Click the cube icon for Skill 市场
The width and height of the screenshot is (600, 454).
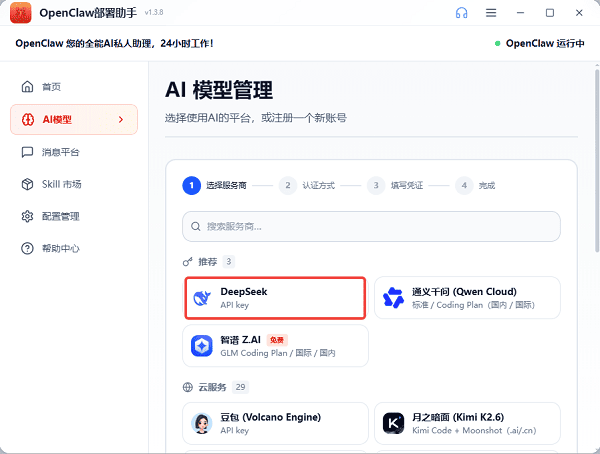click(x=27, y=185)
